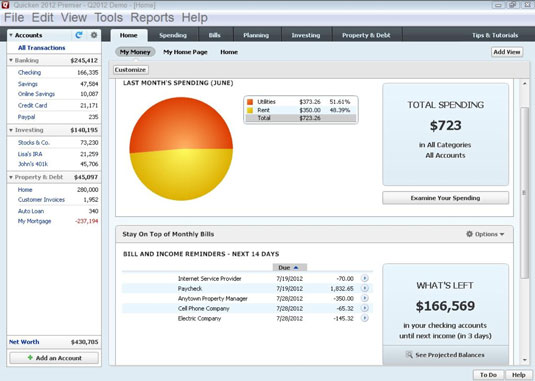The height and width of the screenshot is (381, 535).
Task: Select the My Home Page view
Action: 185,52
